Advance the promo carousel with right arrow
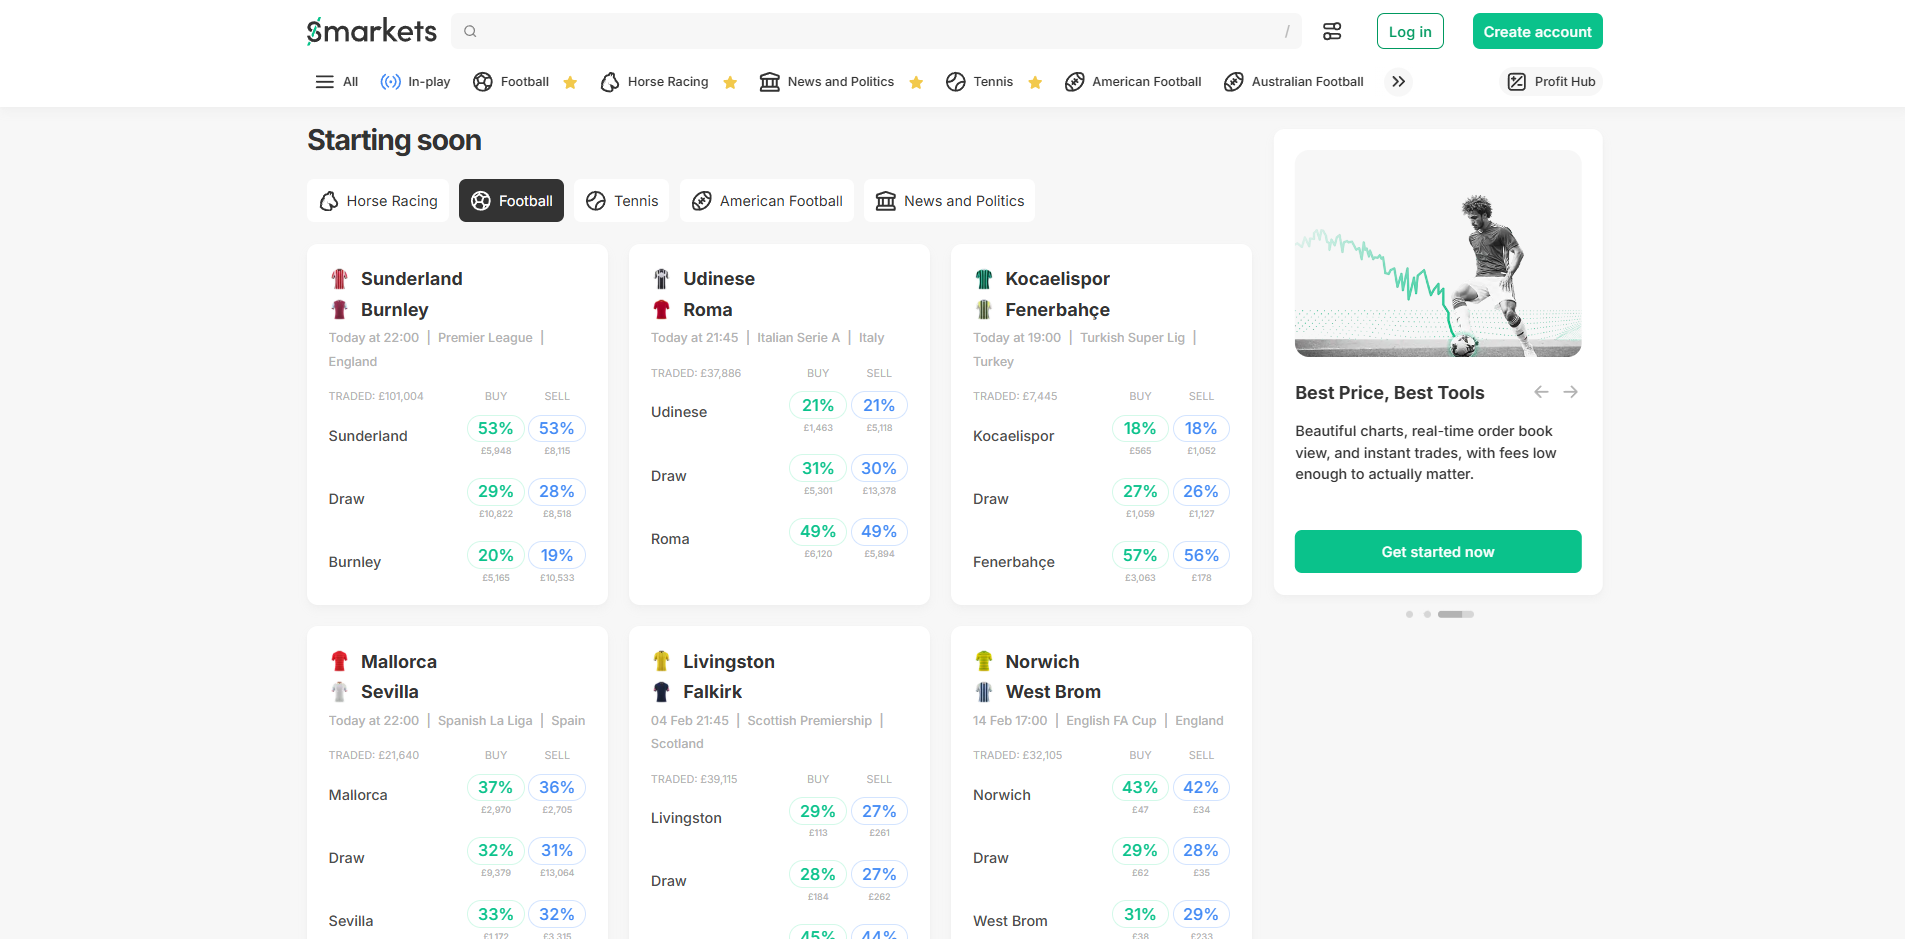This screenshot has height=939, width=1905. tap(1571, 392)
